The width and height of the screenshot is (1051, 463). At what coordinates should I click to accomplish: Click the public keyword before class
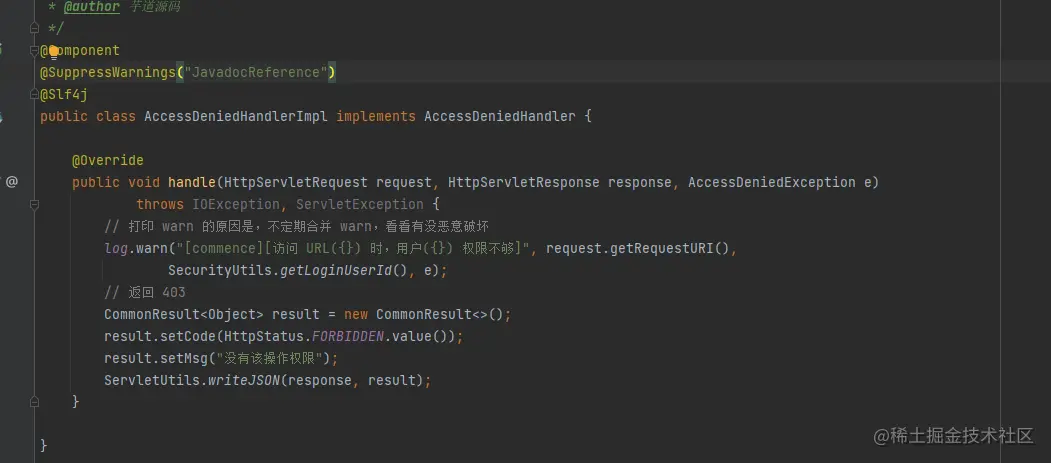click(x=64, y=117)
